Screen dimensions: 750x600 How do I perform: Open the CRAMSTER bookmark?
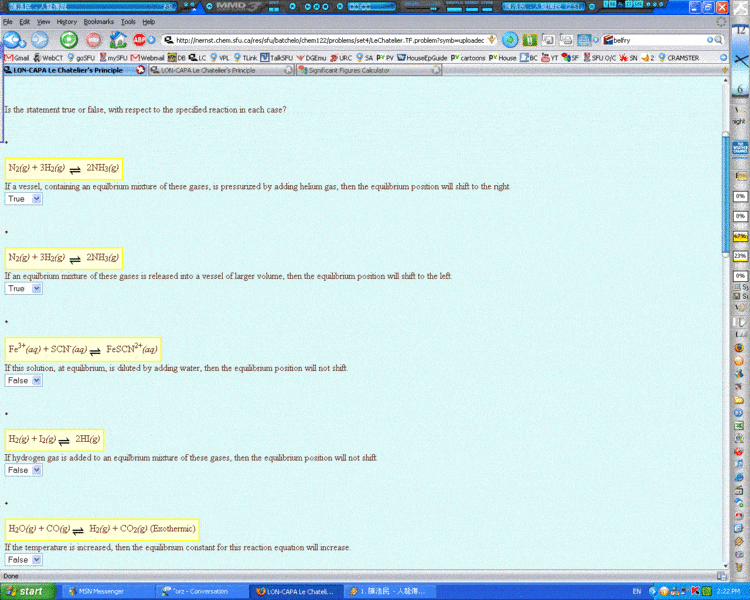click(678, 58)
